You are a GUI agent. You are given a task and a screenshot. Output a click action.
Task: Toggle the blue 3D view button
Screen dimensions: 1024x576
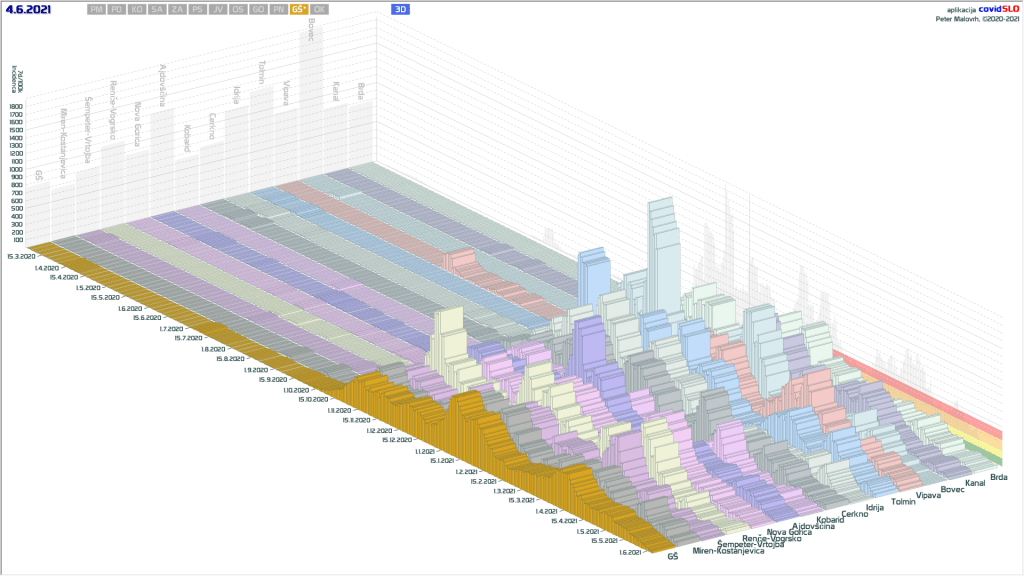[400, 9]
